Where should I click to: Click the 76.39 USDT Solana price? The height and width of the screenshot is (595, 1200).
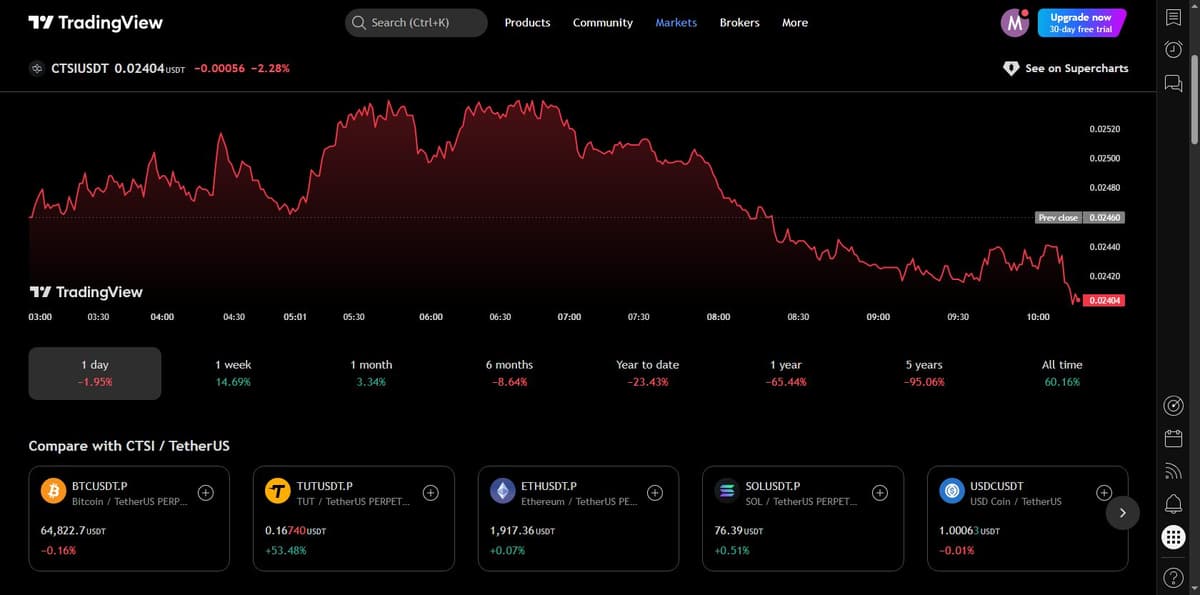click(739, 530)
